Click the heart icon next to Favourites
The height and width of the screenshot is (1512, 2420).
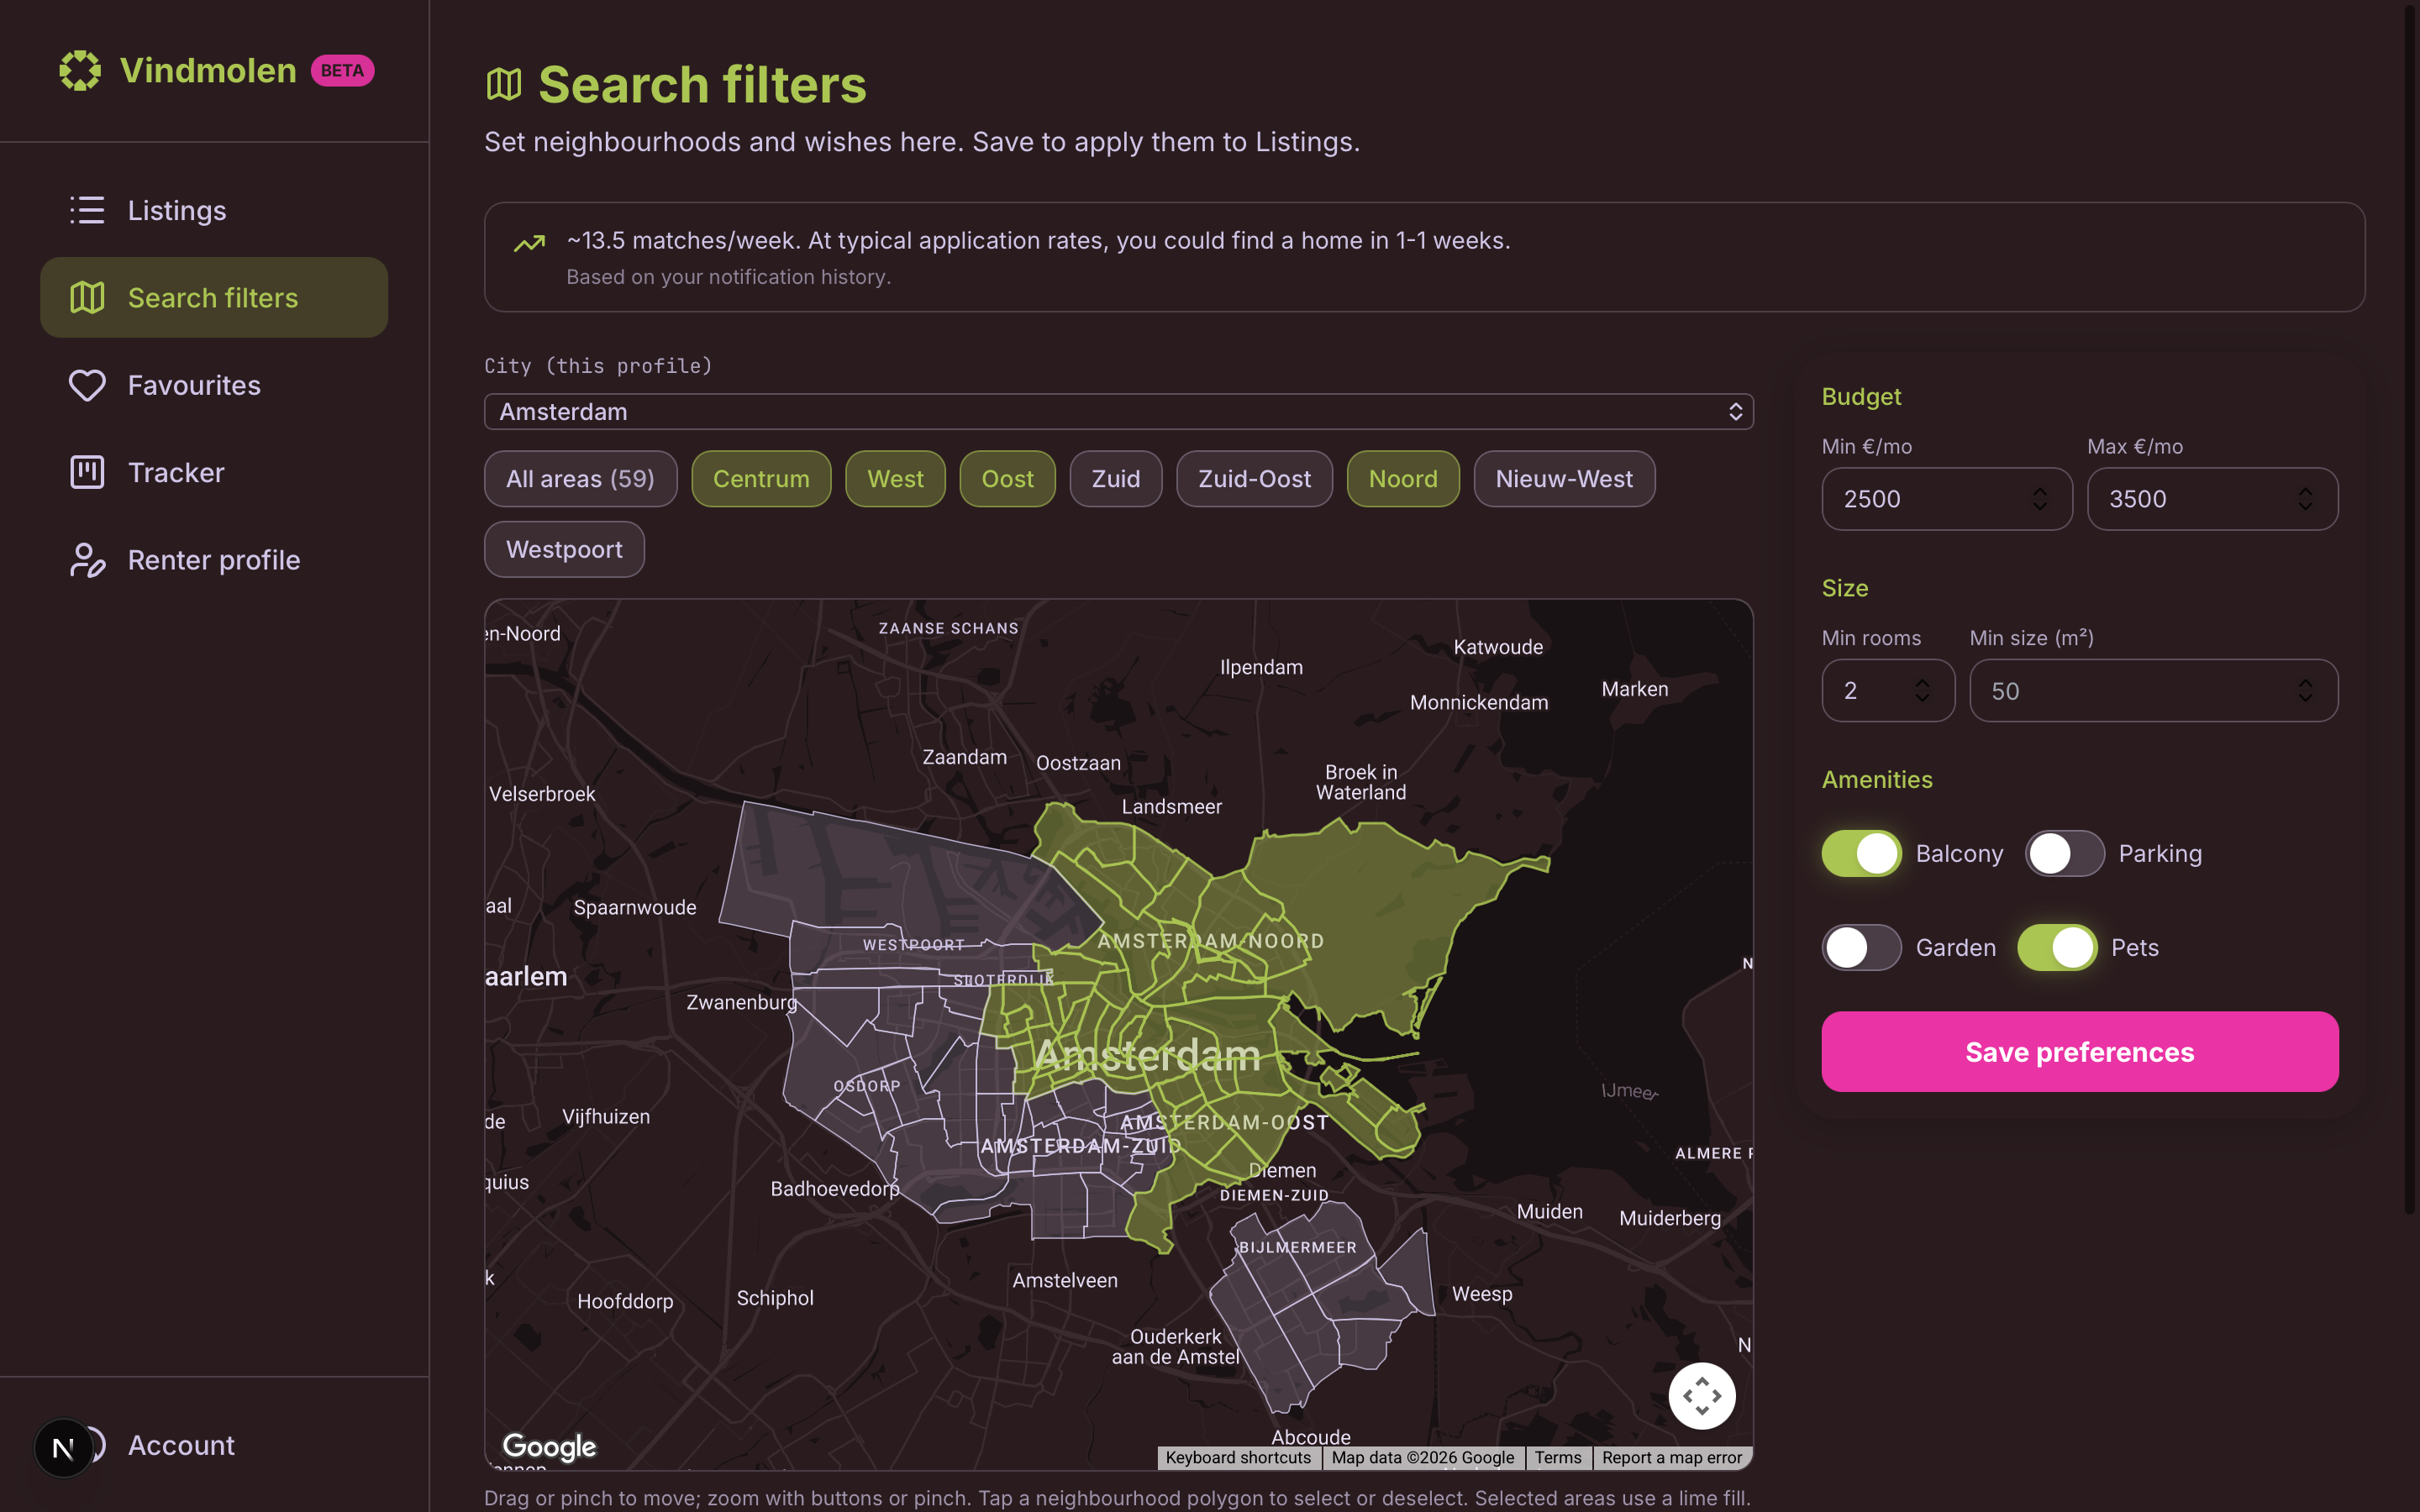coord(87,384)
